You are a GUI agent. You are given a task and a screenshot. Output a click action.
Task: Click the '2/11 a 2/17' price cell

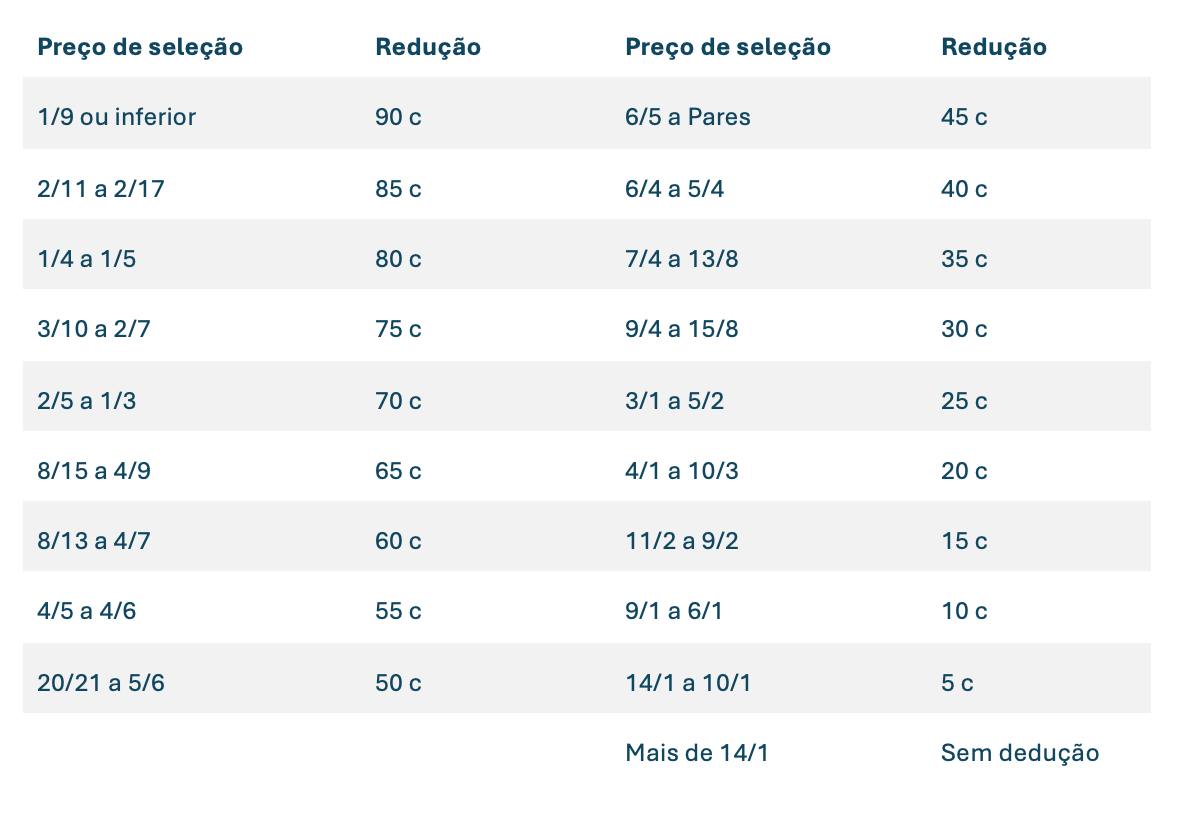coord(101,188)
